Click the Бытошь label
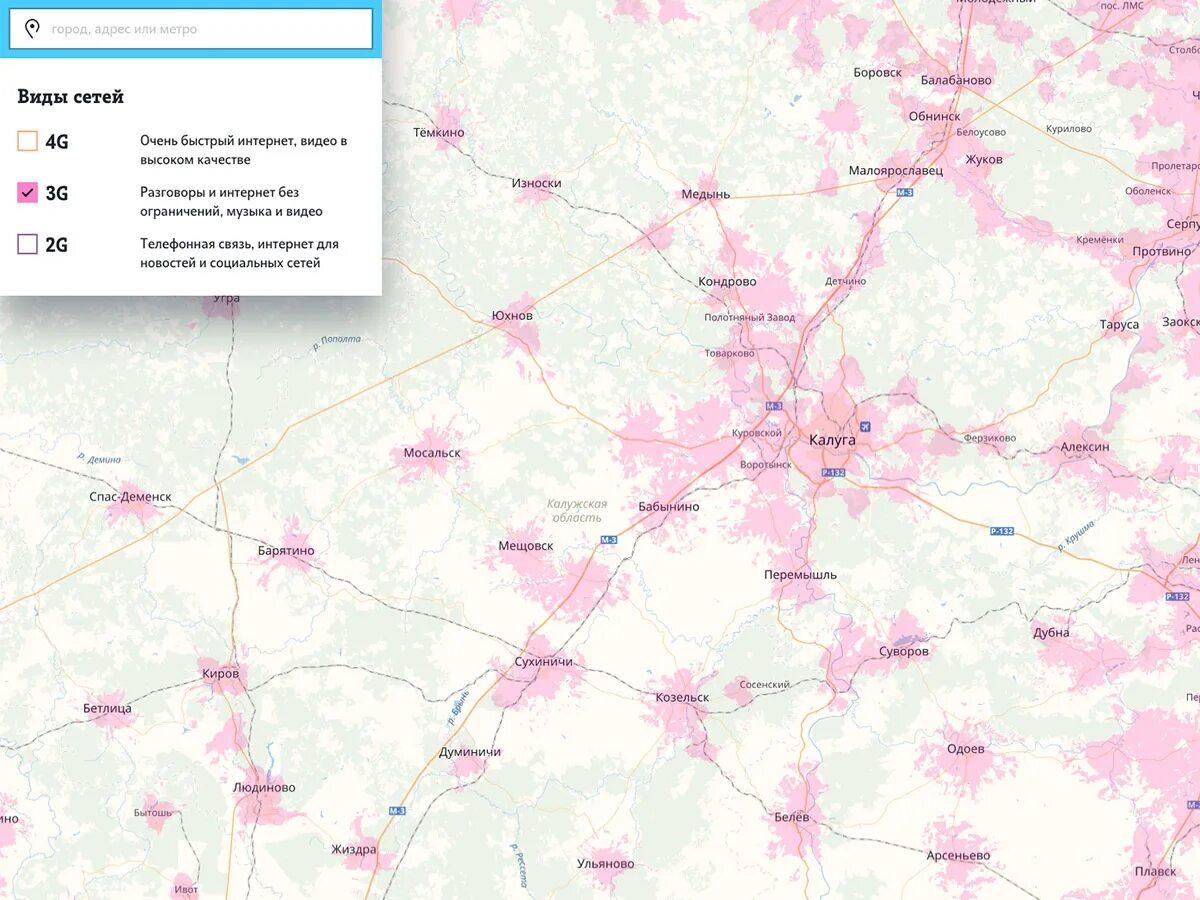This screenshot has width=1200, height=900. click(x=153, y=813)
